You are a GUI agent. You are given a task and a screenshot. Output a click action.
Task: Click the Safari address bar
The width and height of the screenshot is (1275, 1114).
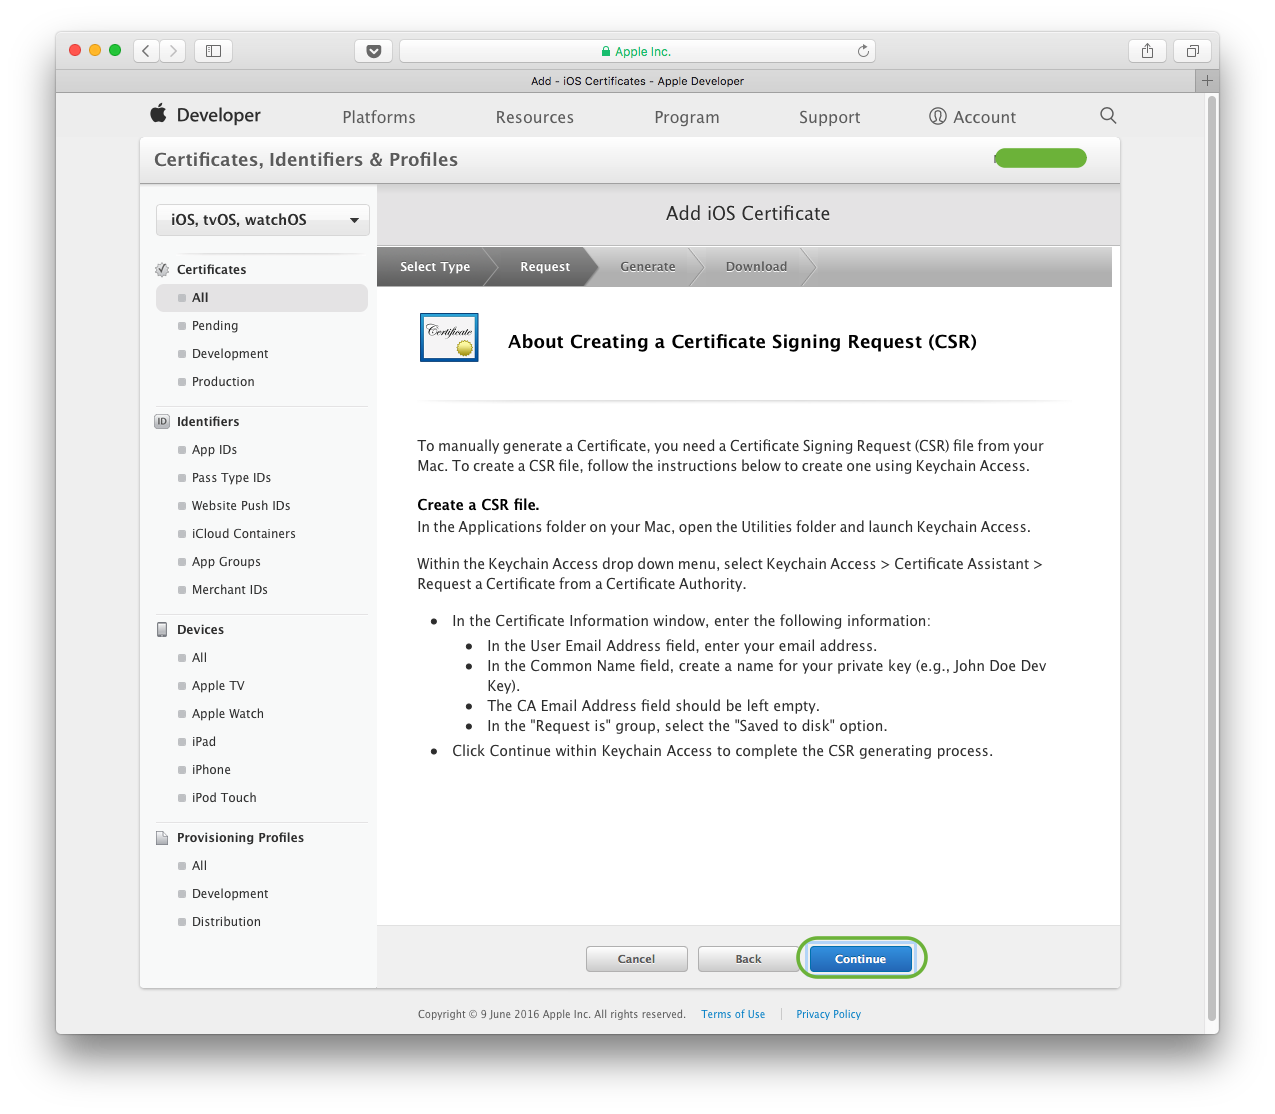point(637,51)
